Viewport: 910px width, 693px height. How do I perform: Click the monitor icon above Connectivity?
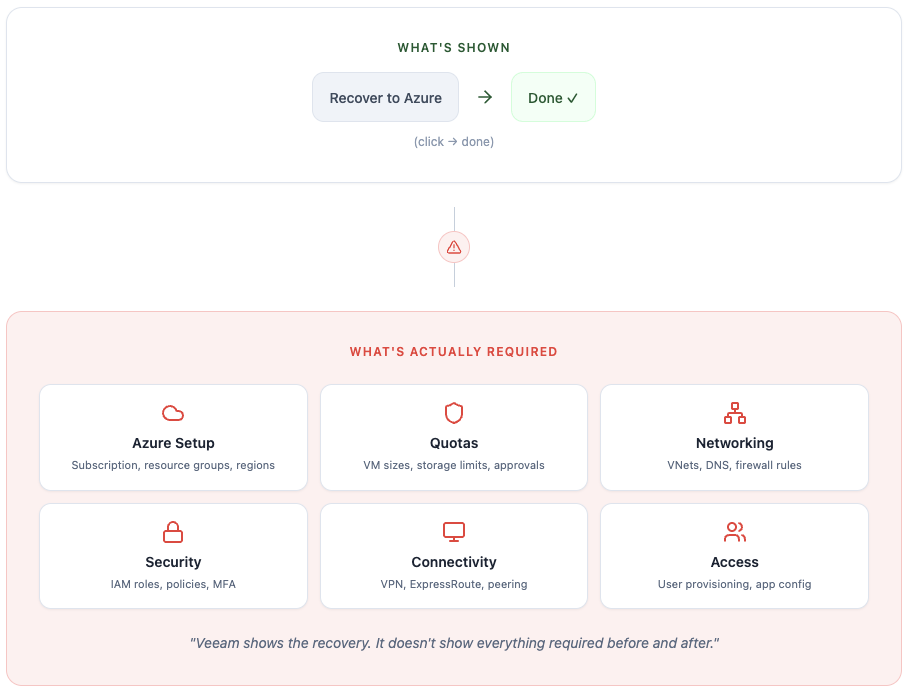click(x=454, y=532)
